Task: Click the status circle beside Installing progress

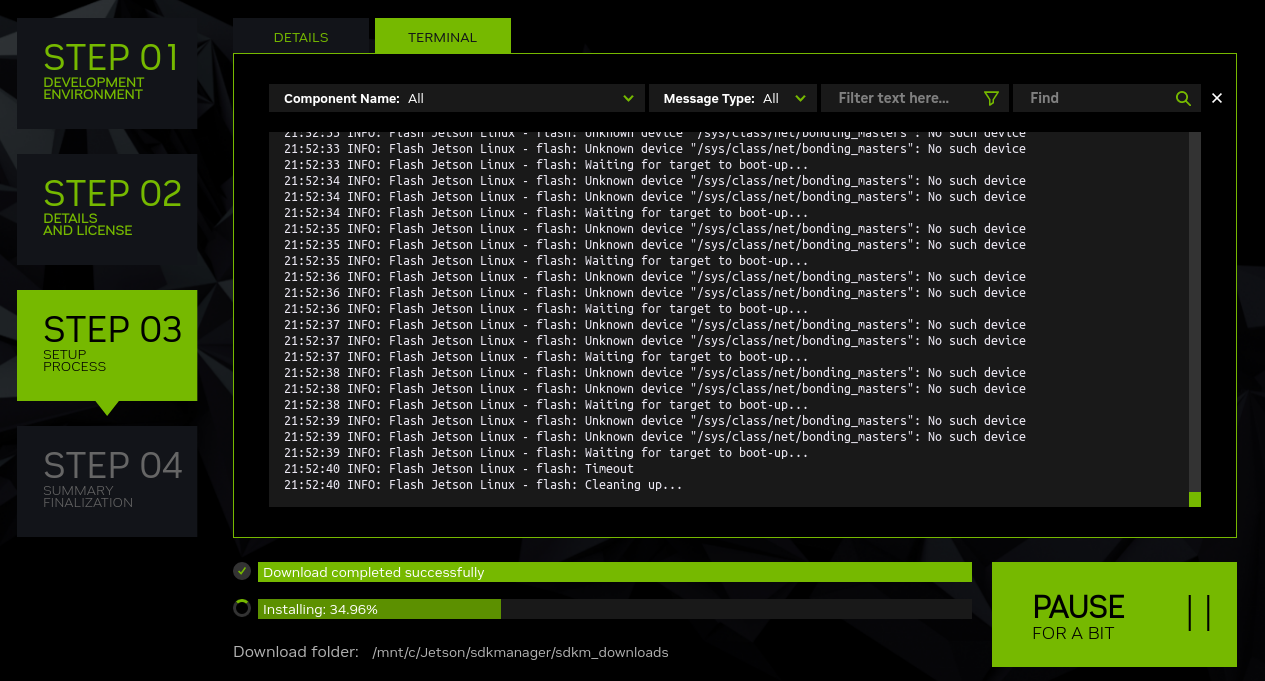Action: pyautogui.click(x=241, y=607)
